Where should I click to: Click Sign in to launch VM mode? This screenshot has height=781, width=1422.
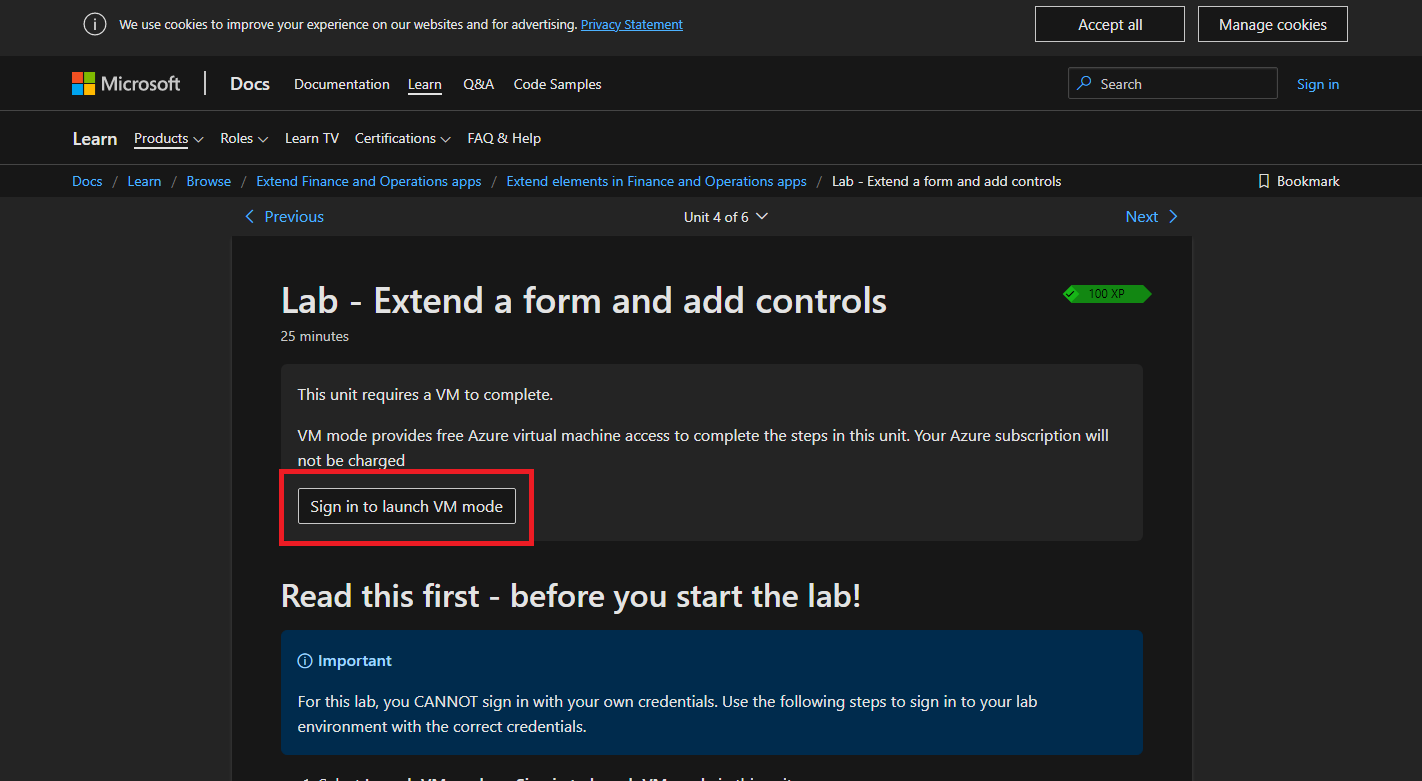click(x=407, y=507)
